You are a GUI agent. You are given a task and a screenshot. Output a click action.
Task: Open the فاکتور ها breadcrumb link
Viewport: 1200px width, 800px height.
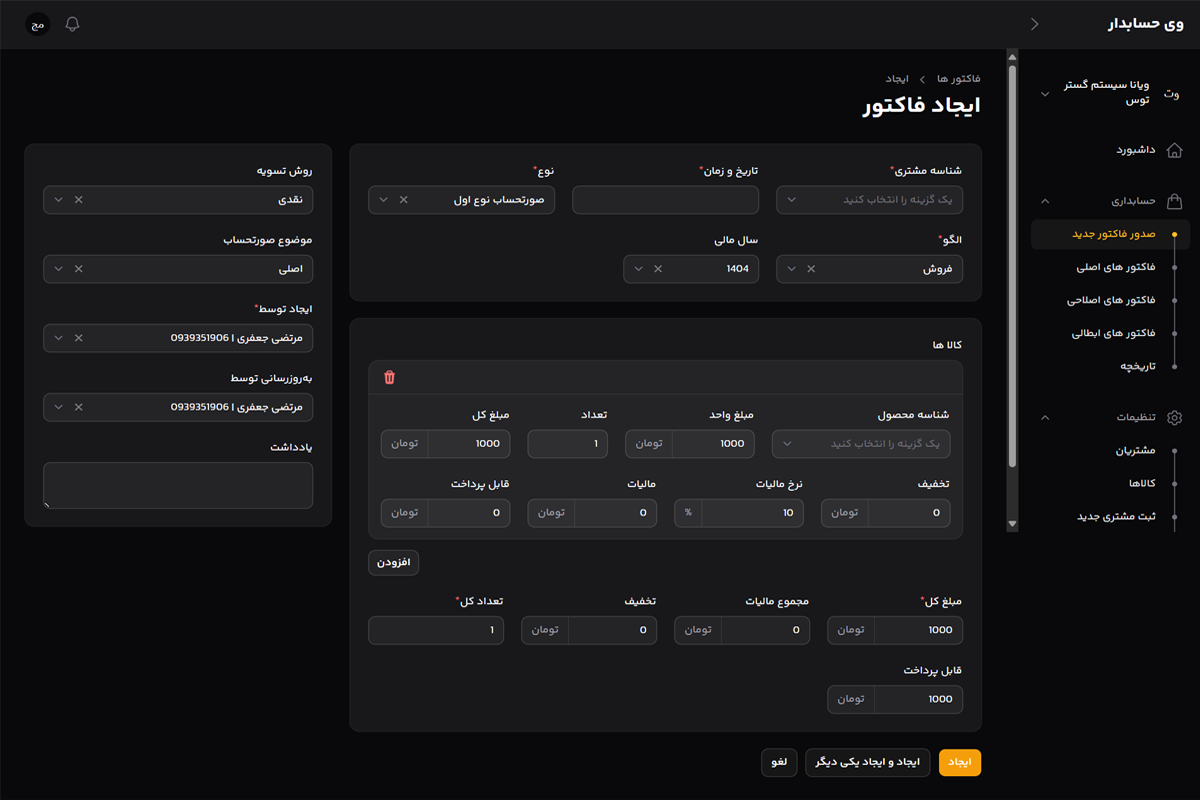point(957,78)
